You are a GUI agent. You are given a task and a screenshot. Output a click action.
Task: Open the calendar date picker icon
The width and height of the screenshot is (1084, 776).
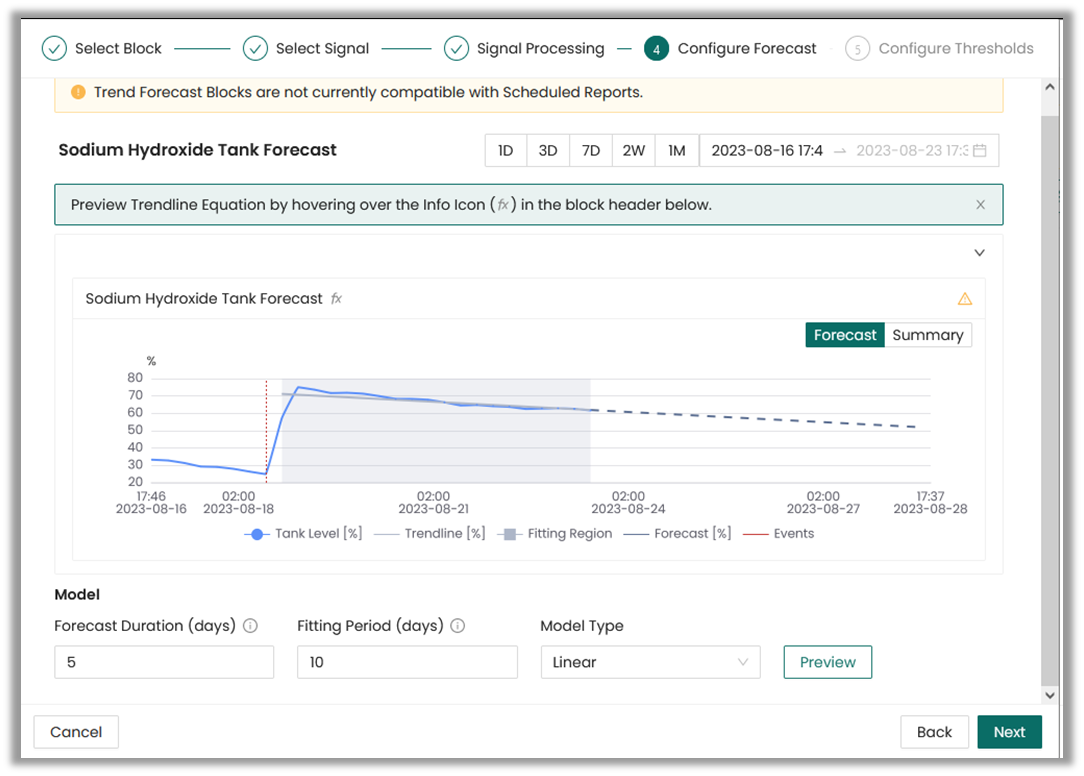980,151
